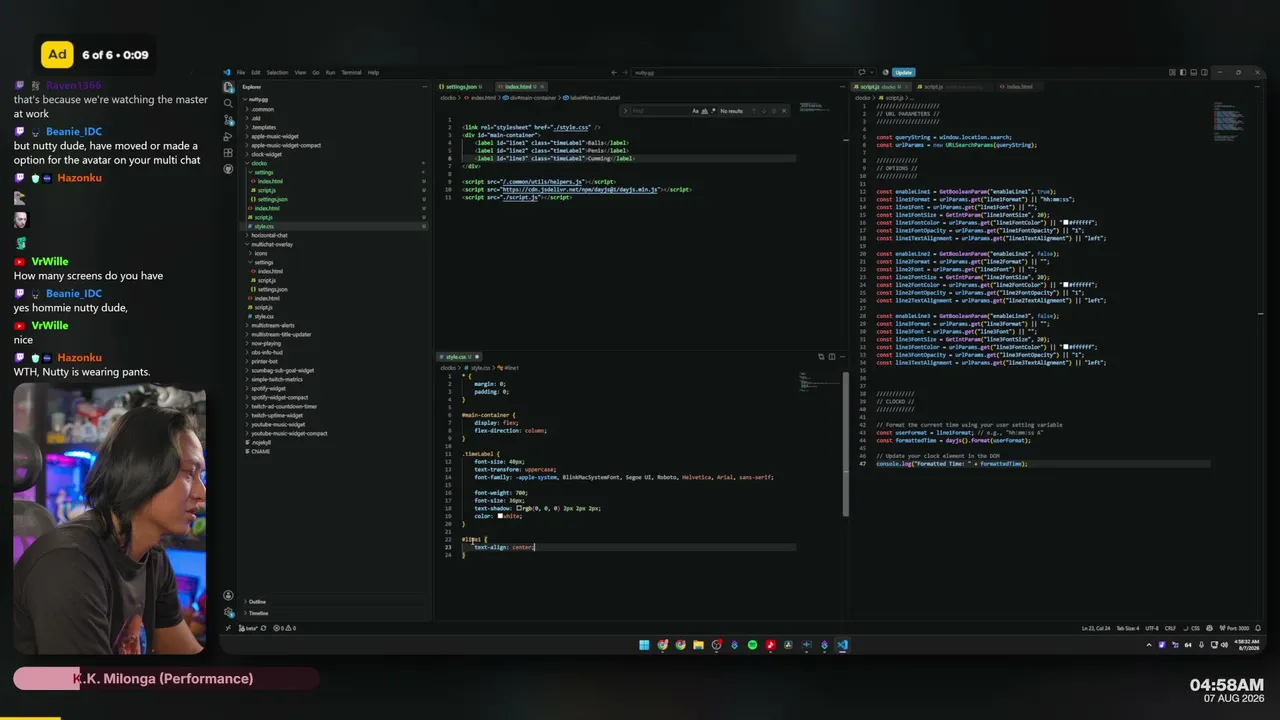Viewport: 1280px width, 720px height.
Task: Open the Search view in the activity bar
Action: click(229, 103)
